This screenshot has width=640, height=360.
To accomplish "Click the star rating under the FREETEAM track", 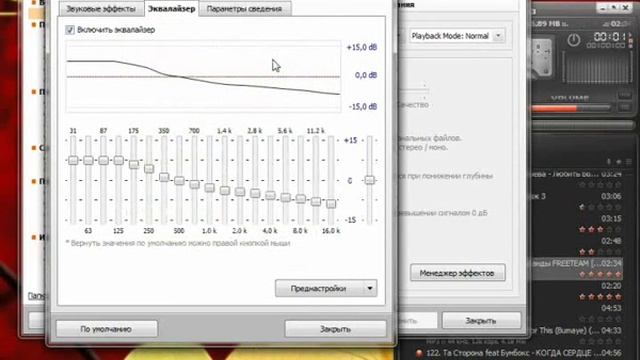I will click(x=600, y=274).
